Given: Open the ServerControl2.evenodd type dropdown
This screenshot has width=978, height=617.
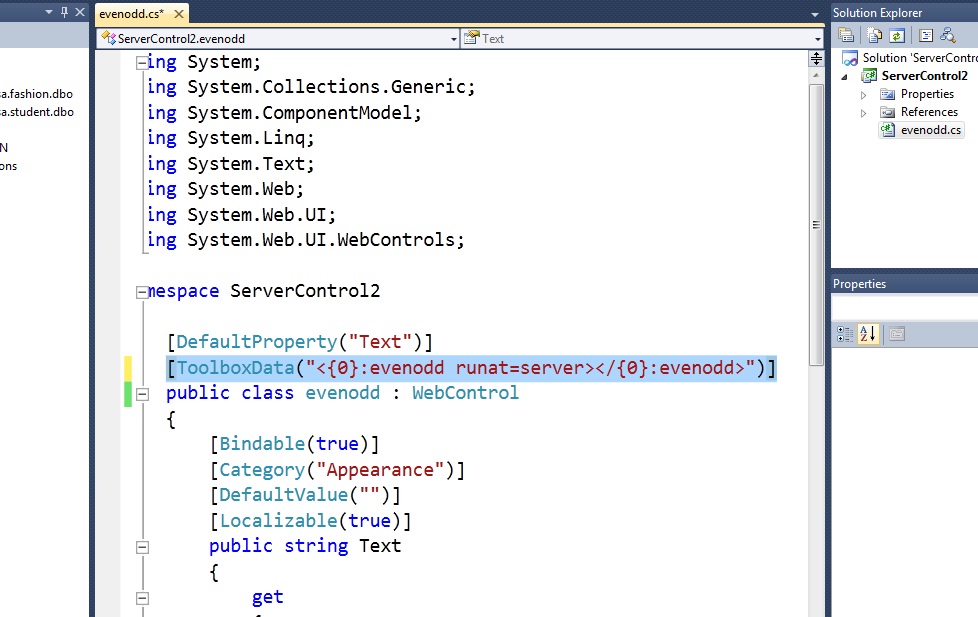Looking at the screenshot, I should 452,38.
